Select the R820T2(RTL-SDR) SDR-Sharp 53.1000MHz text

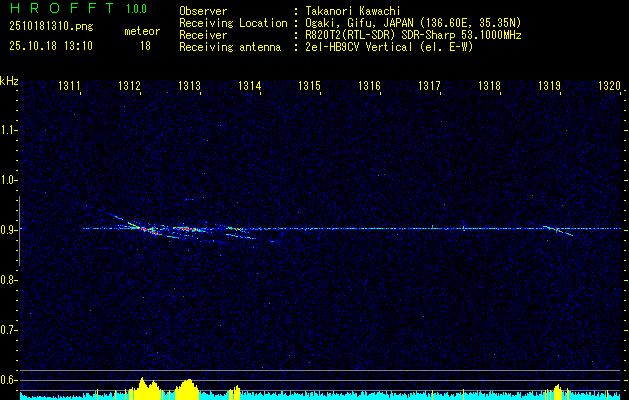(x=414, y=35)
